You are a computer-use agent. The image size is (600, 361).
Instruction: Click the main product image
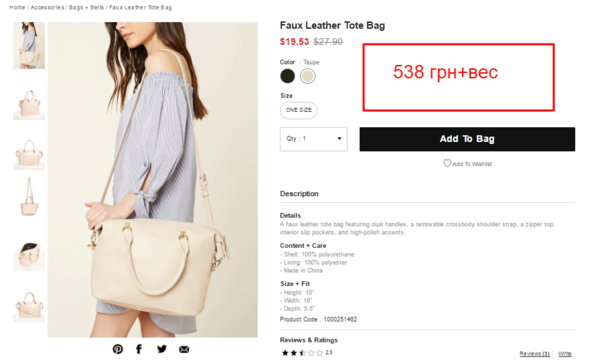pos(153,180)
